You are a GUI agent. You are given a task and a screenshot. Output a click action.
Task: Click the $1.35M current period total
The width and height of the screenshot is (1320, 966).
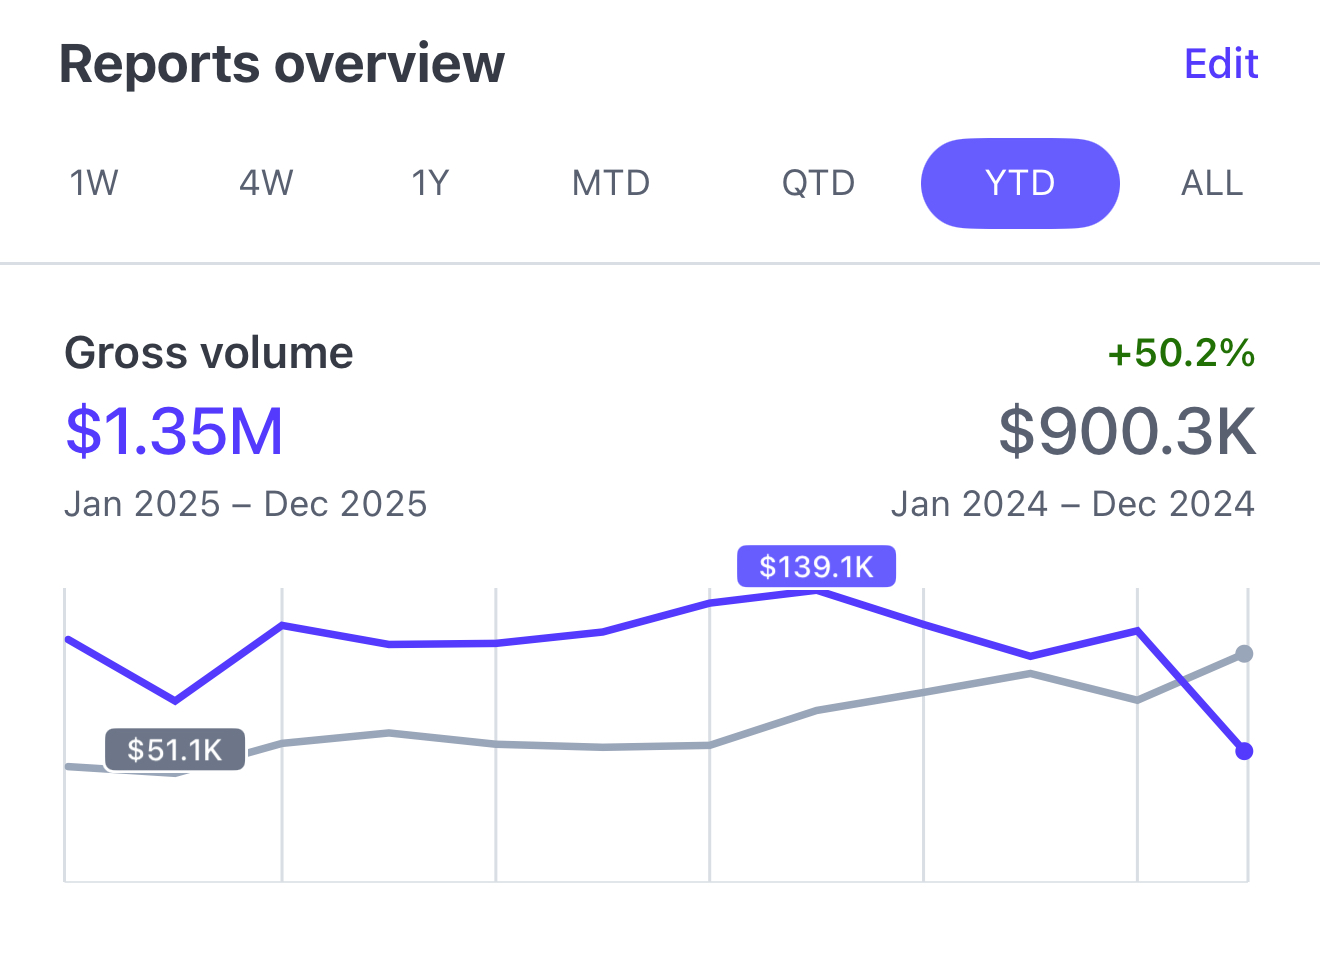(175, 431)
